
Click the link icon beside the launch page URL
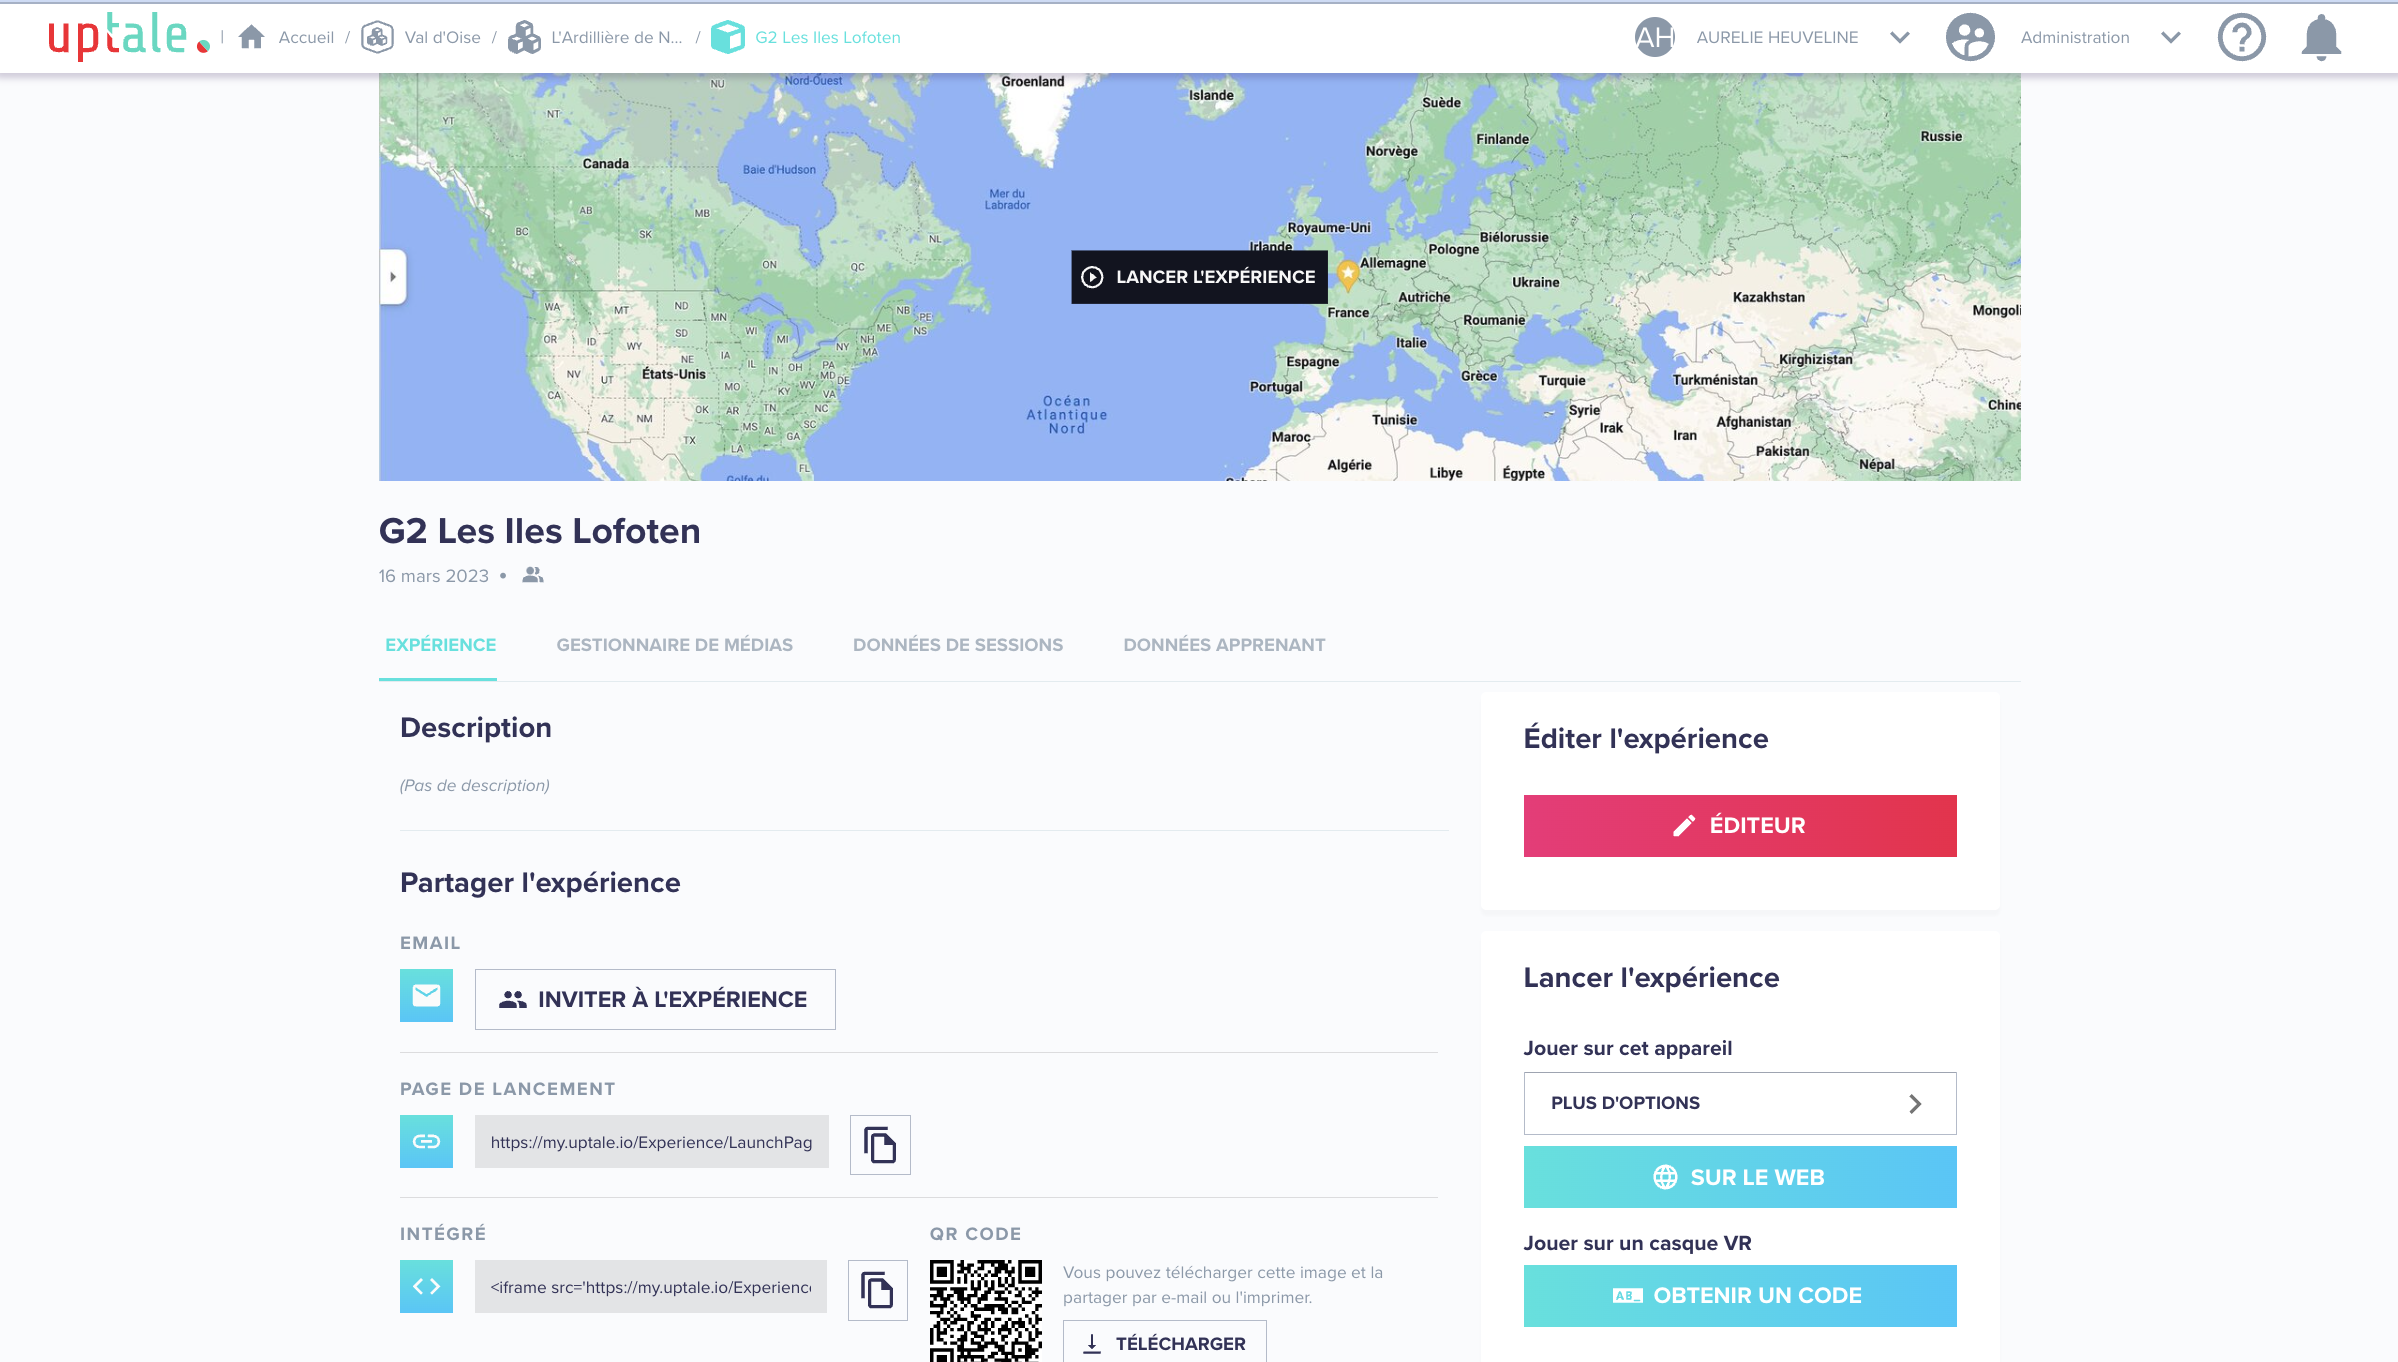click(426, 1141)
